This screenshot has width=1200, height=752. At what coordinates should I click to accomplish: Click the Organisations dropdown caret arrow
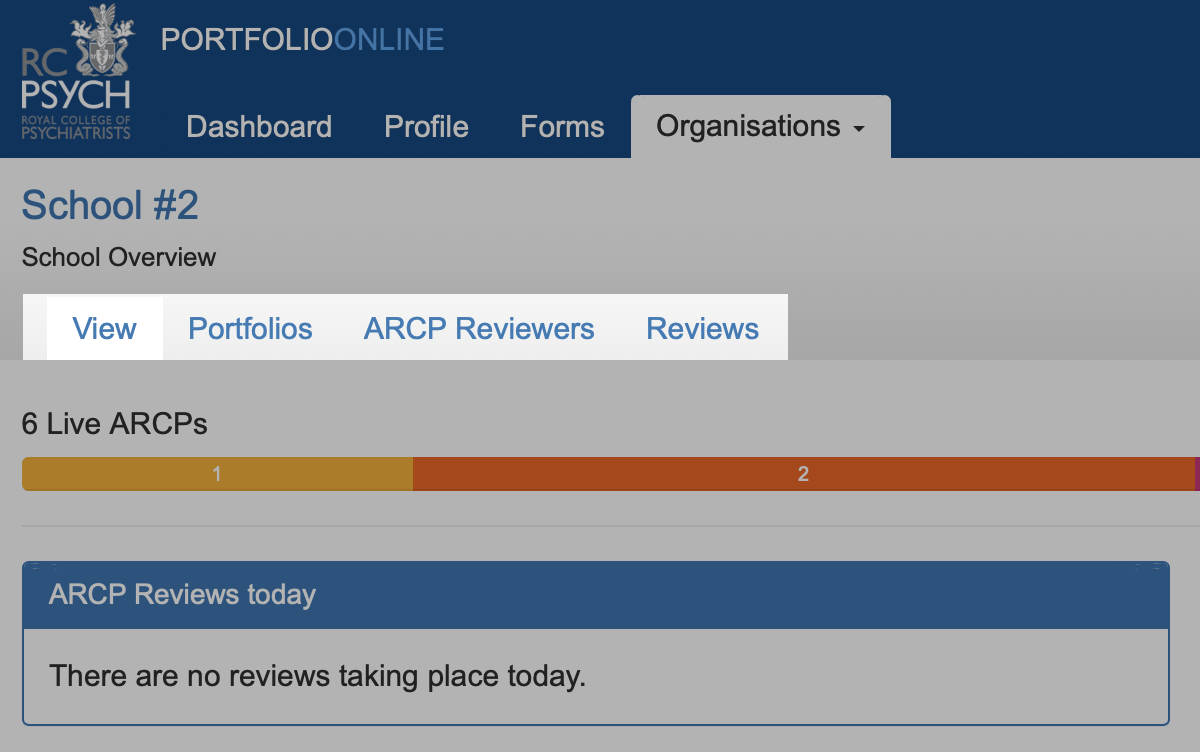click(x=858, y=129)
